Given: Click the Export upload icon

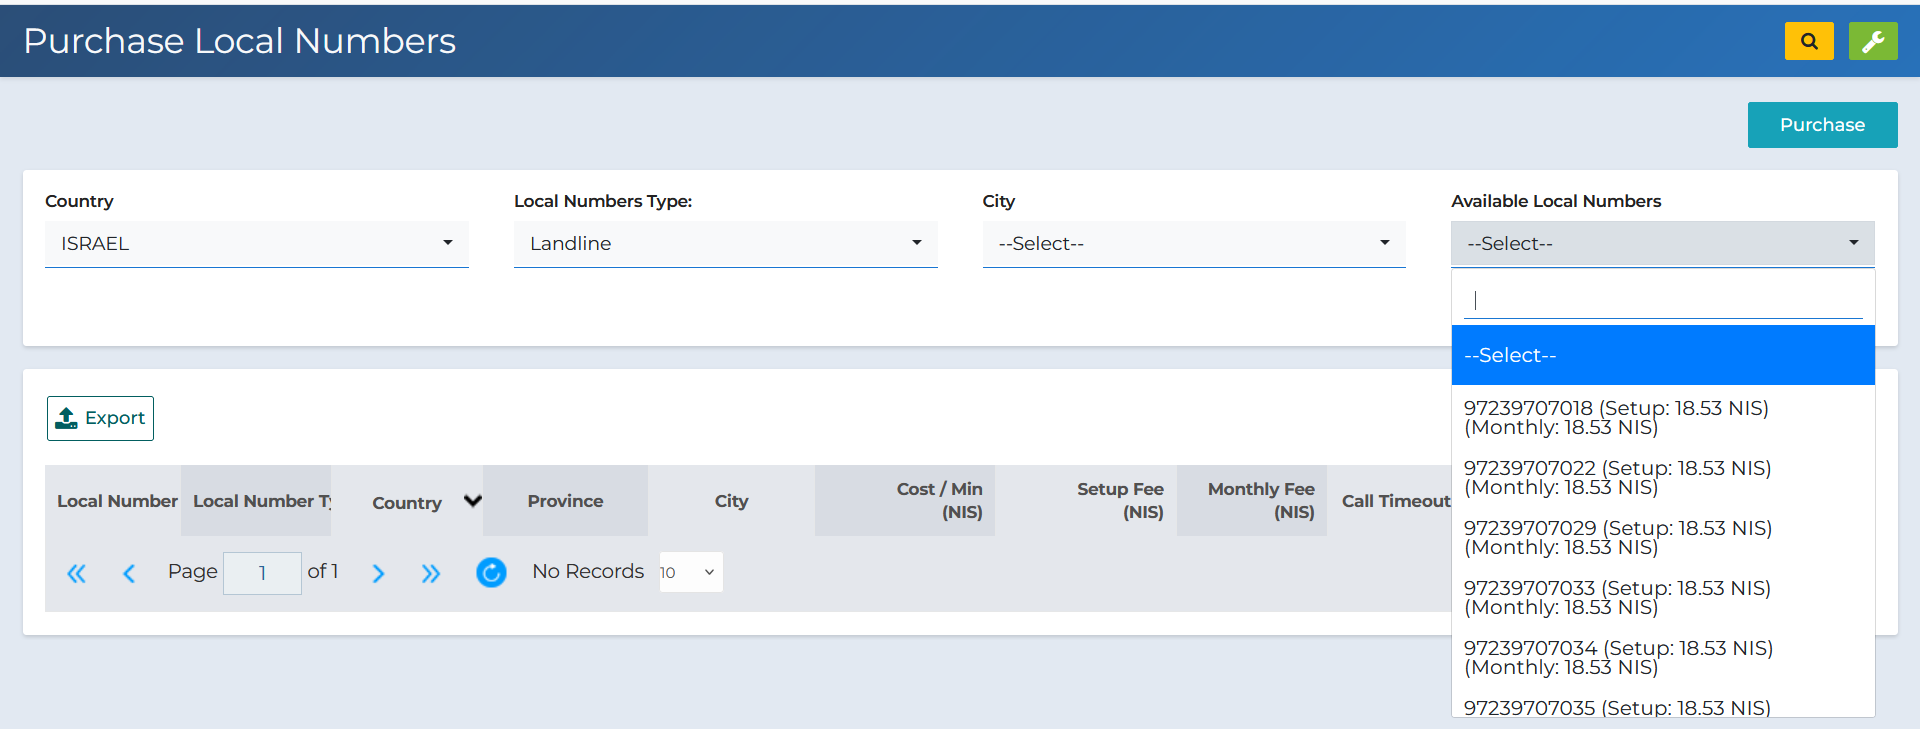Looking at the screenshot, I should 67,418.
